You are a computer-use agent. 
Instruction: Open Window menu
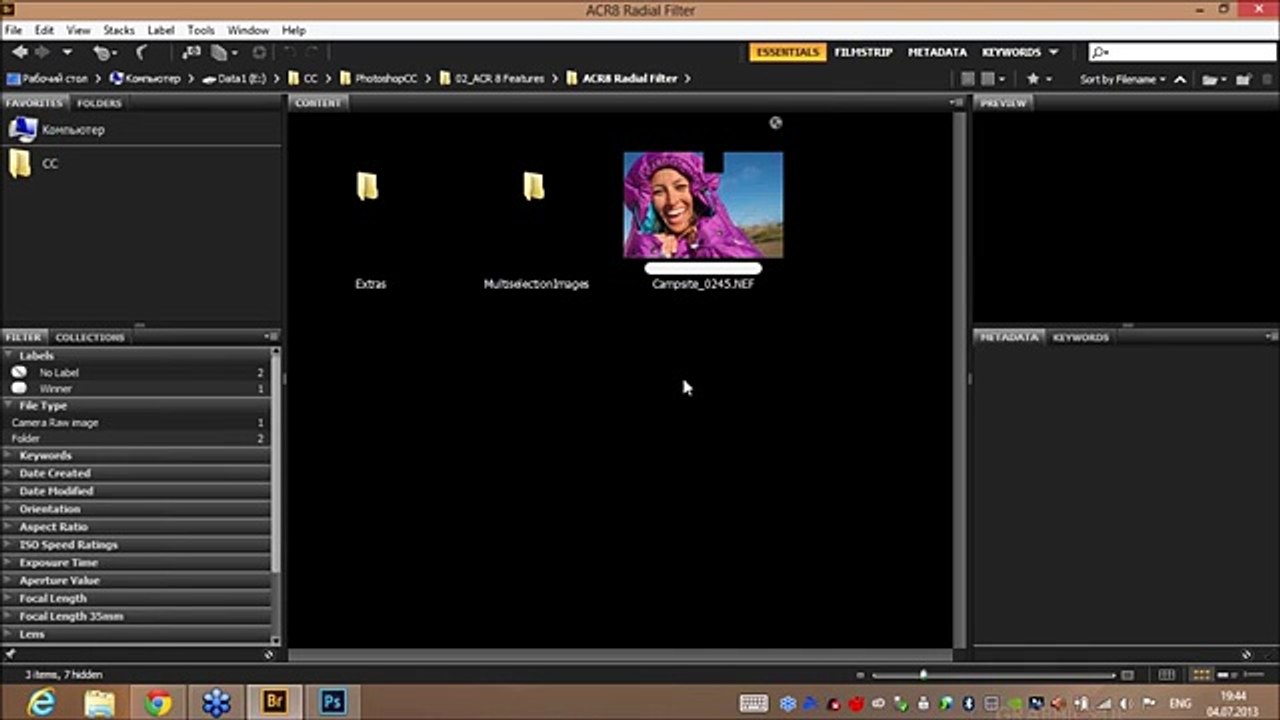tap(247, 31)
